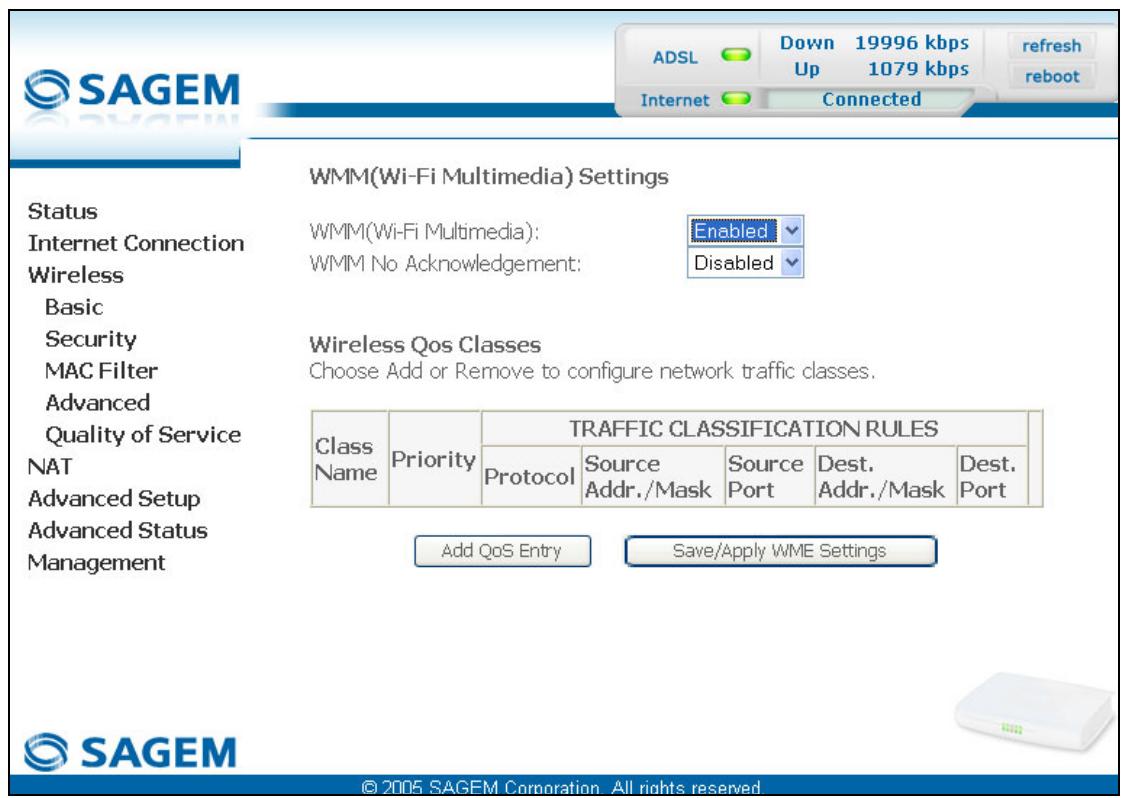Open the Status menu item
The width and height of the screenshot is (1121, 798).
click(x=62, y=212)
